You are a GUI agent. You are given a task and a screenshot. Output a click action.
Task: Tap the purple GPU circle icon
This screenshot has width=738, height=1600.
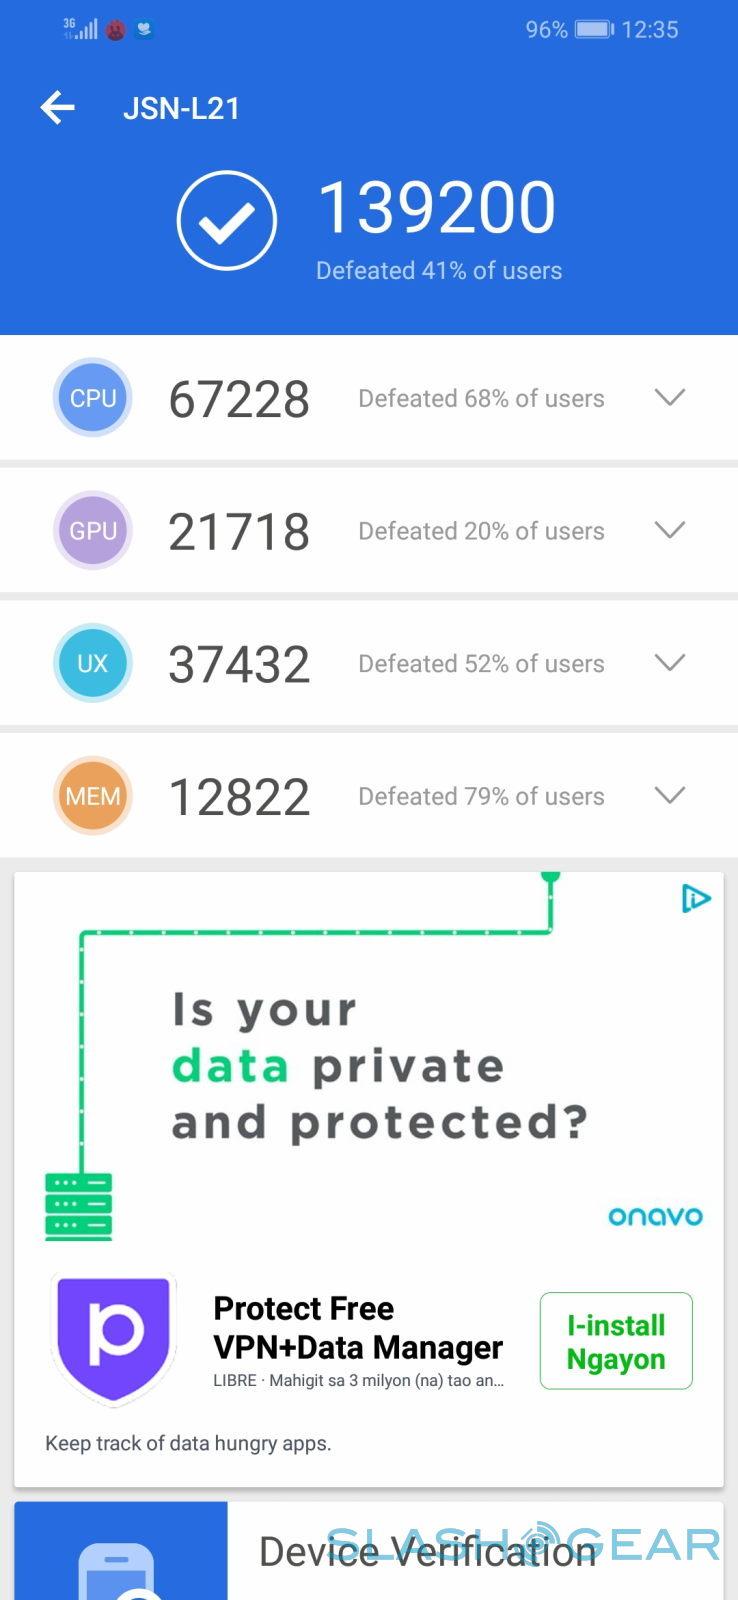(93, 531)
